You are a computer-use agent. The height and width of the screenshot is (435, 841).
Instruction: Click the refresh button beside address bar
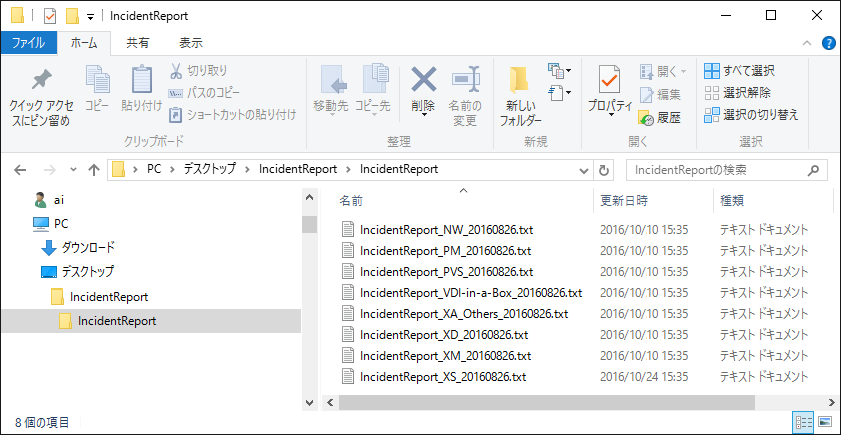coord(603,169)
